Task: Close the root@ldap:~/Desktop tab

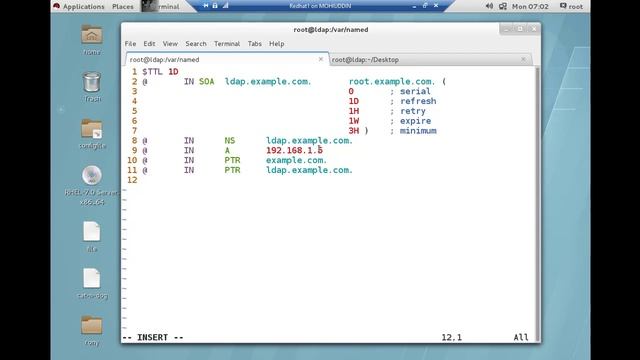Action: tap(523, 59)
